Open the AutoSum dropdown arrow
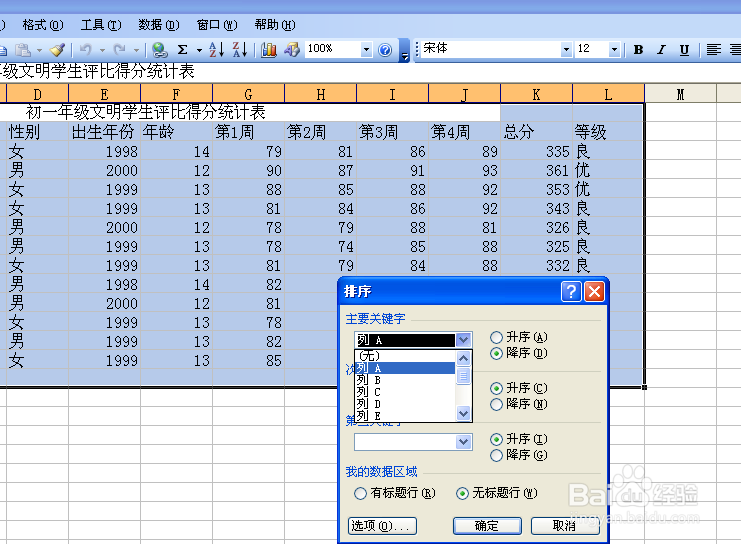The image size is (741, 544). [x=199, y=50]
